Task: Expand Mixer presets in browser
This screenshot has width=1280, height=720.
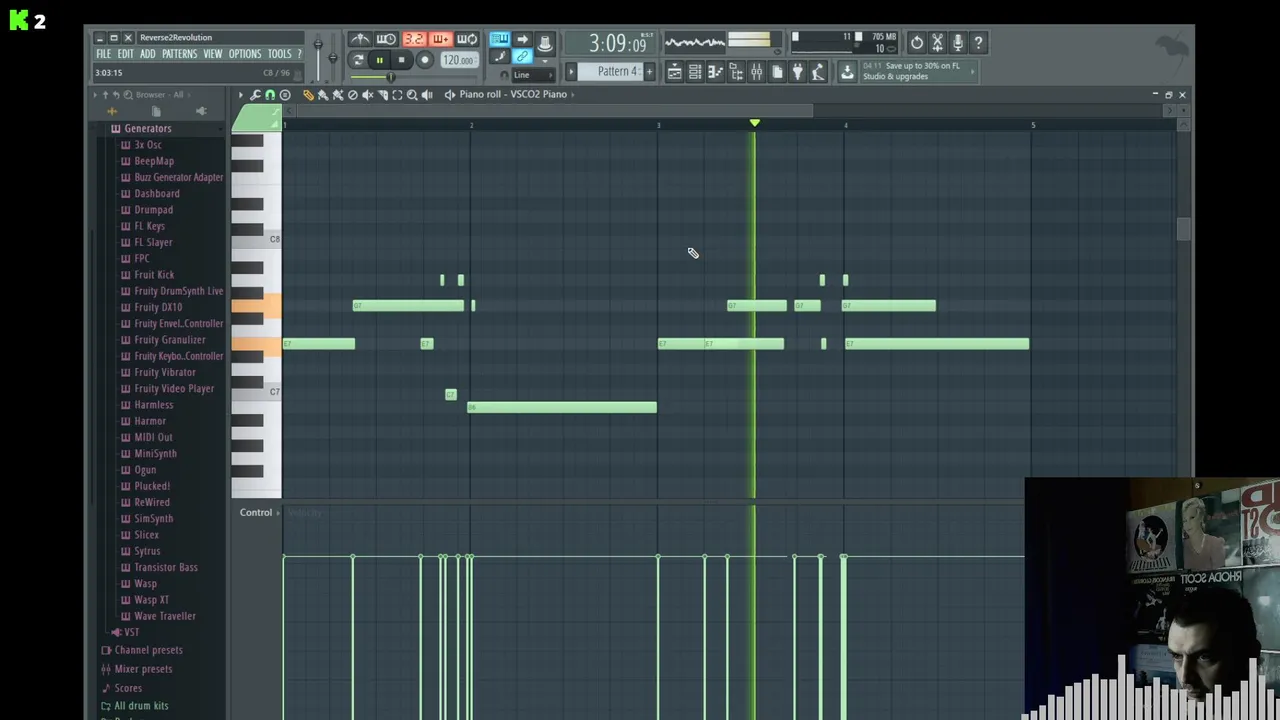Action: (143, 669)
